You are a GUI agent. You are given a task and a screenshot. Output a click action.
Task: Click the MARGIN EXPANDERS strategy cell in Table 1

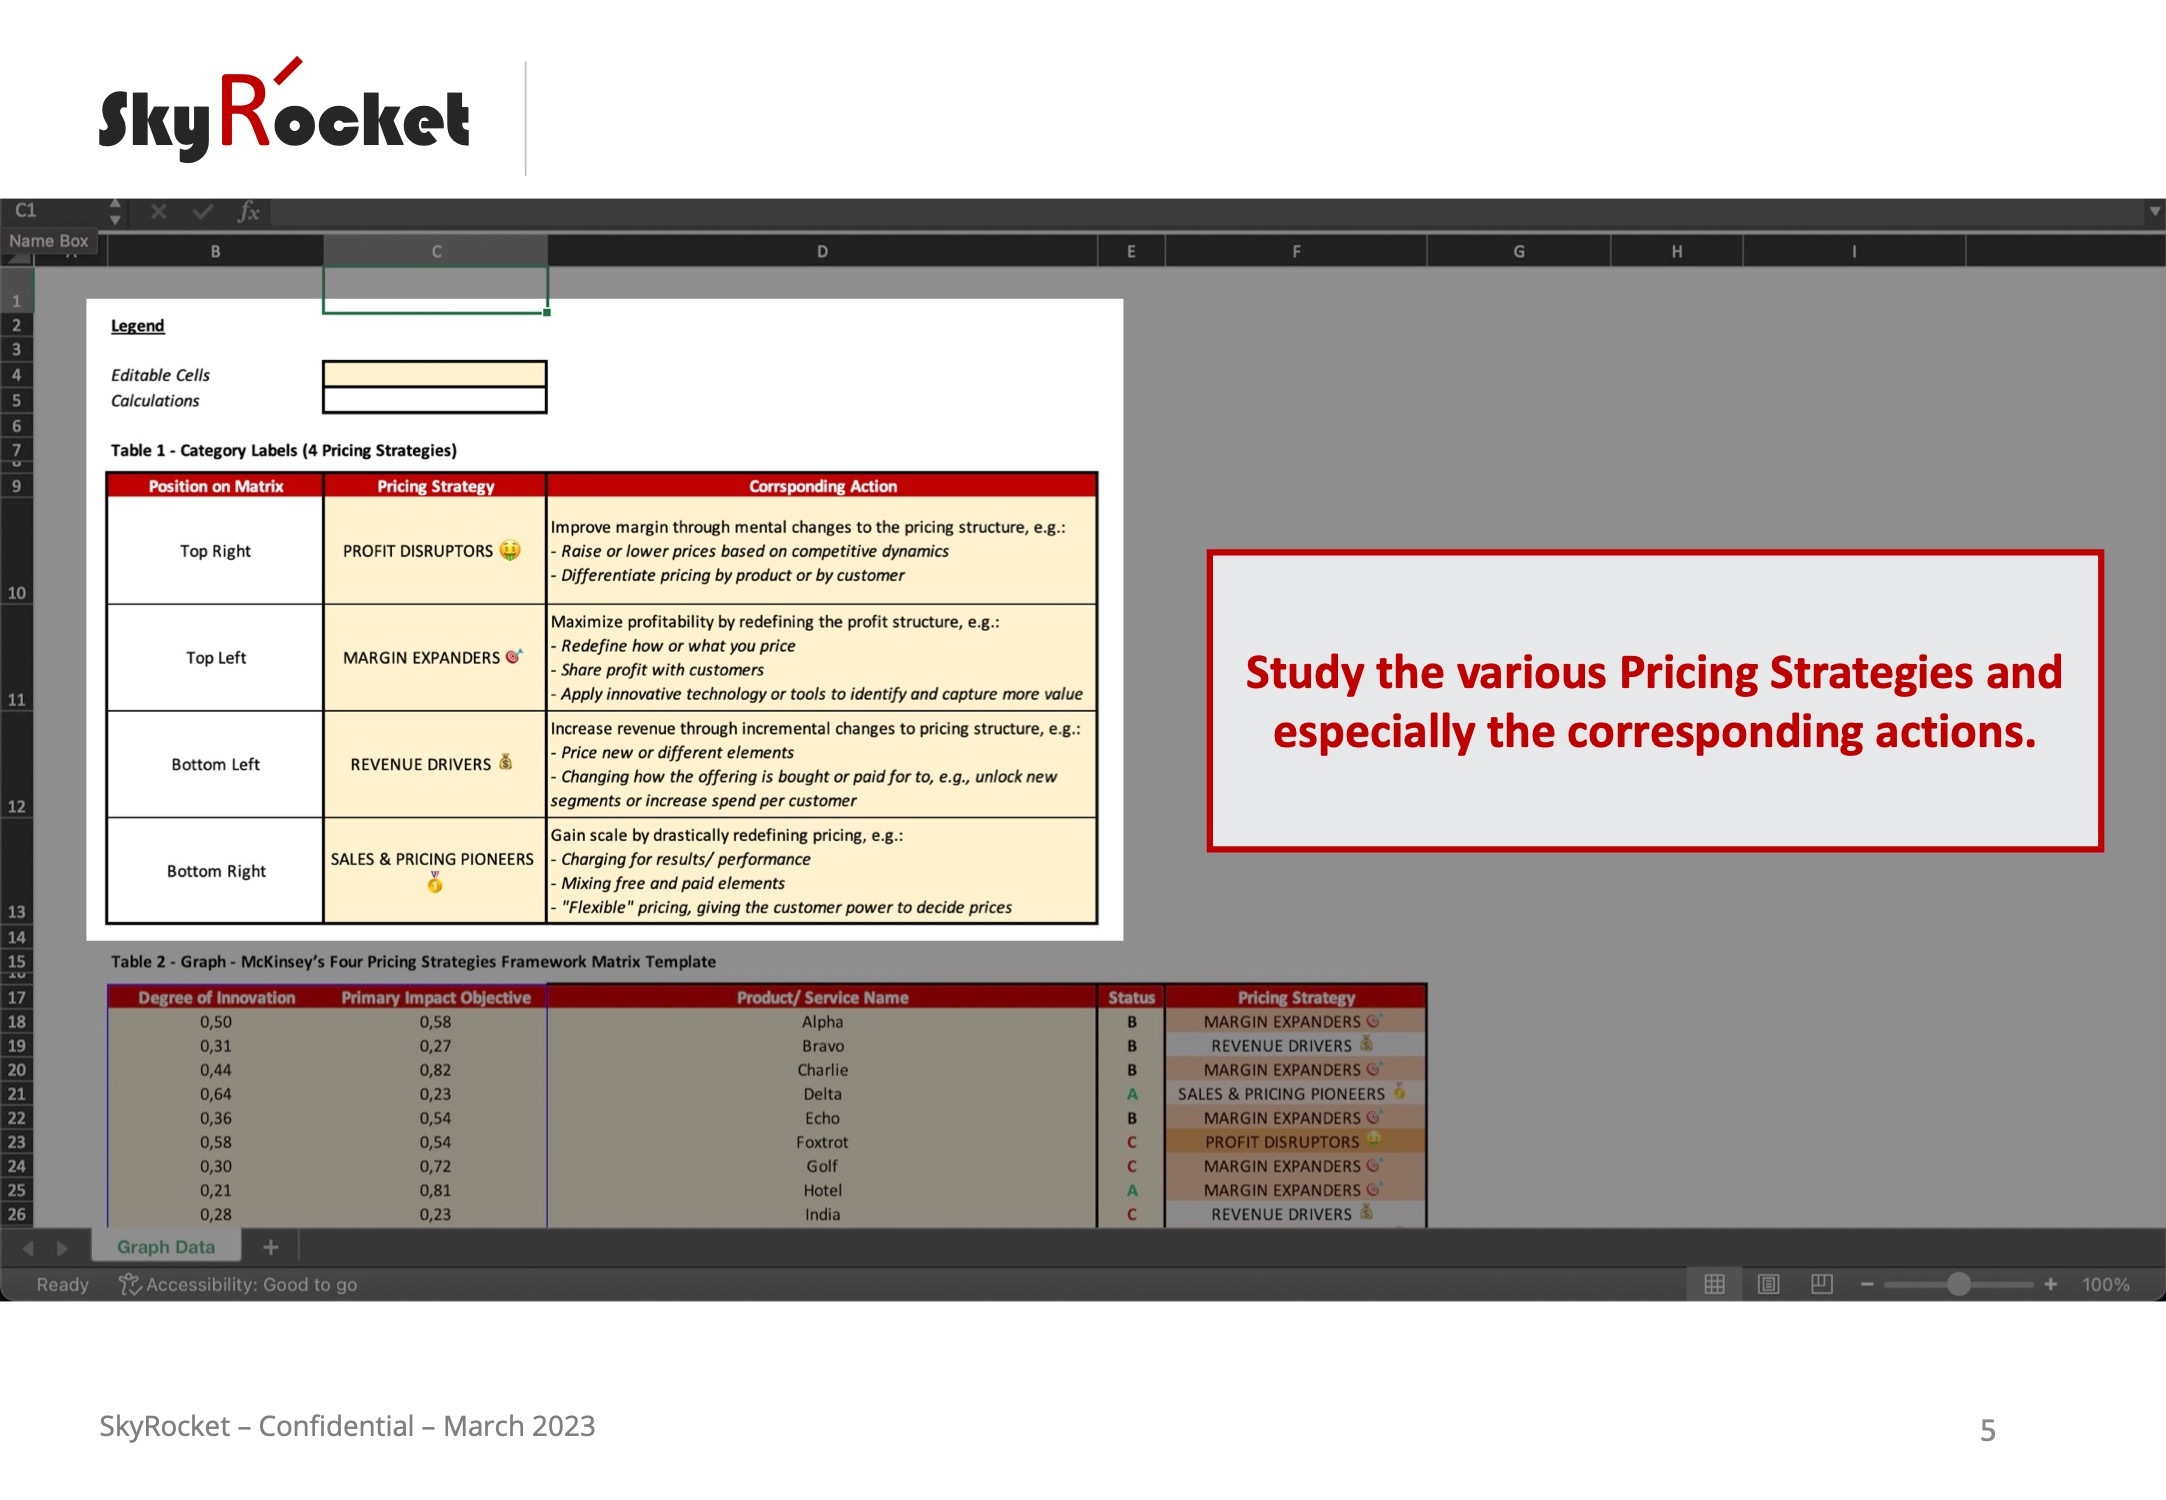click(435, 658)
